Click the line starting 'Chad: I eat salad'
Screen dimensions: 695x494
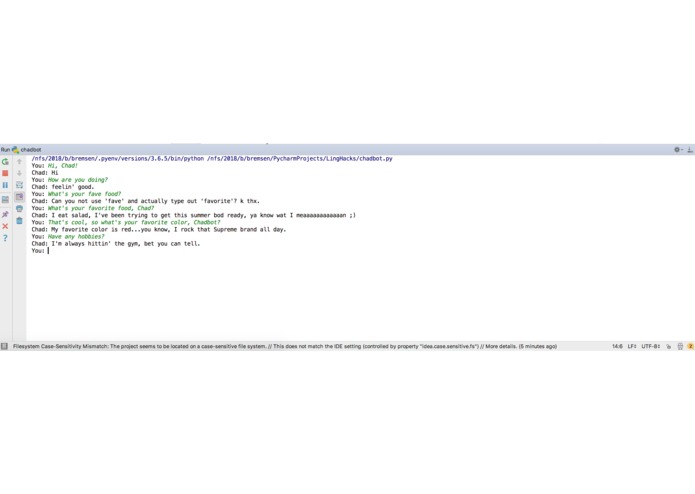click(194, 215)
